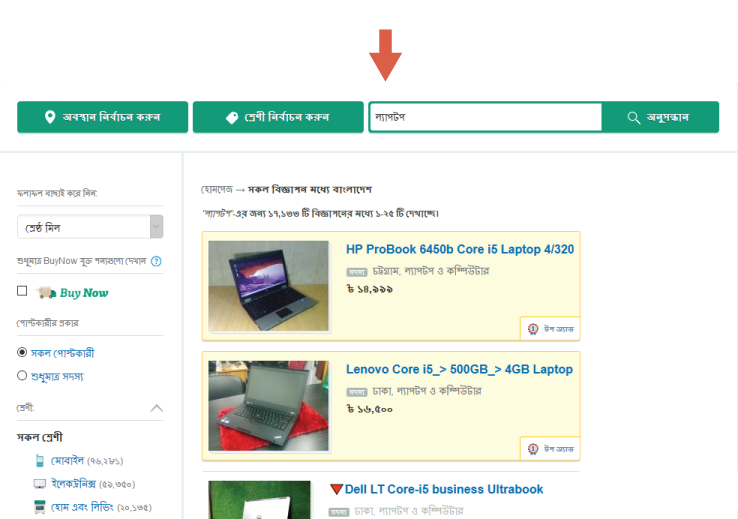Click the search text field with ল্যাপটপ

(x=486, y=117)
